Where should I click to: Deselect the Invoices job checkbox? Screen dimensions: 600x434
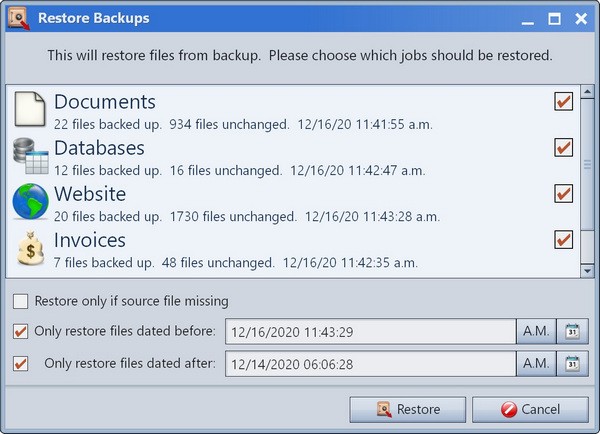(563, 240)
